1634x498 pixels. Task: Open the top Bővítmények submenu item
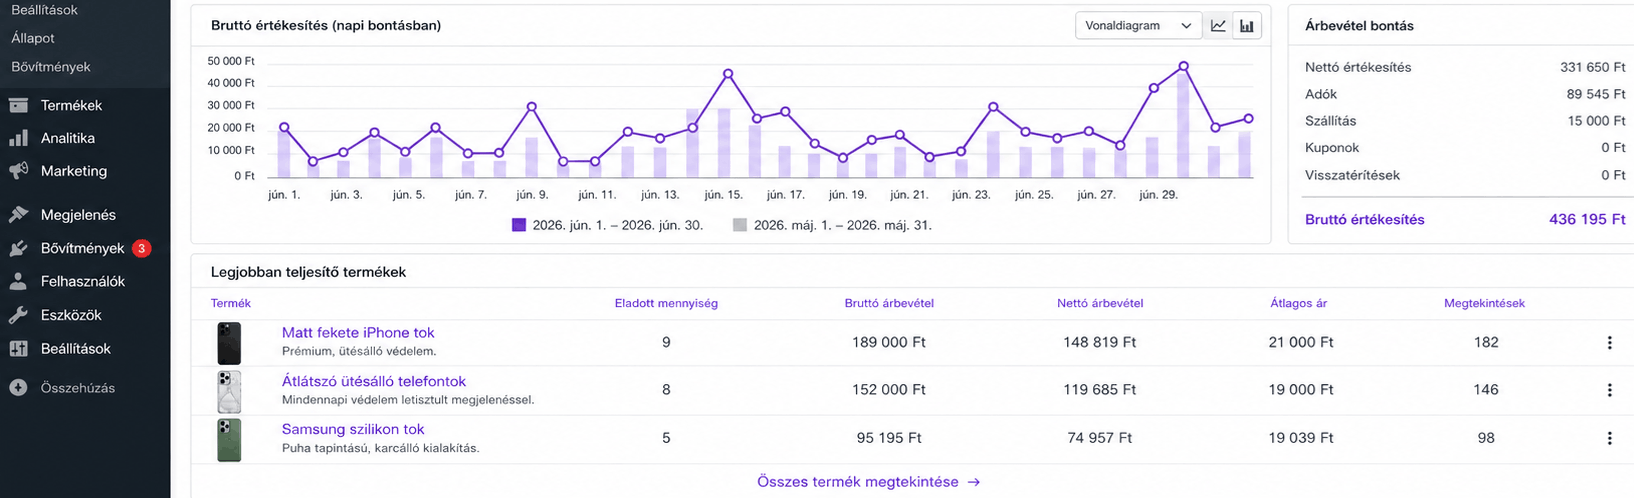(x=51, y=67)
